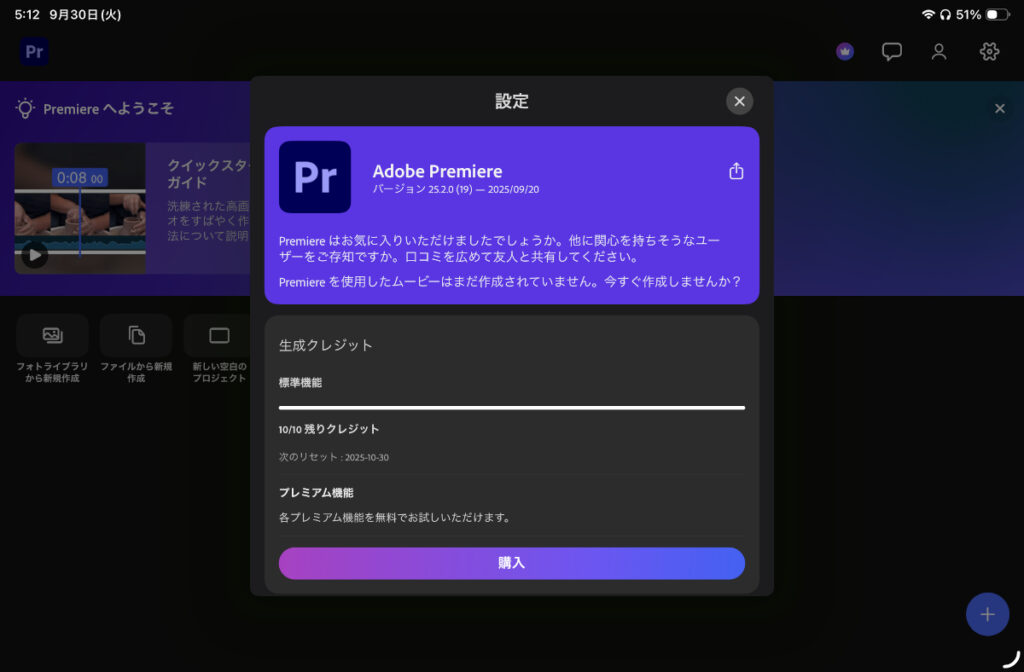Open the Pr home logo in the top bar
Viewport: 1024px width, 672px height.
click(x=34, y=52)
